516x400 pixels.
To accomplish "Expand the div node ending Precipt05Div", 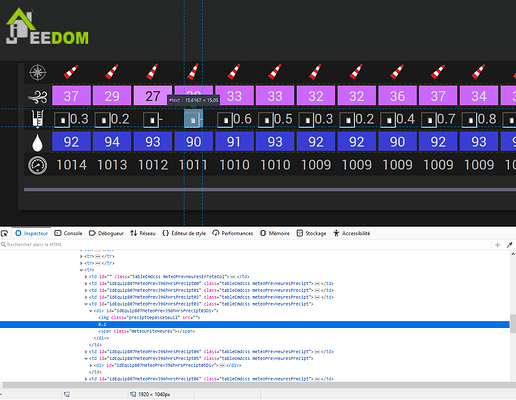I will pyautogui.click(x=91, y=365).
